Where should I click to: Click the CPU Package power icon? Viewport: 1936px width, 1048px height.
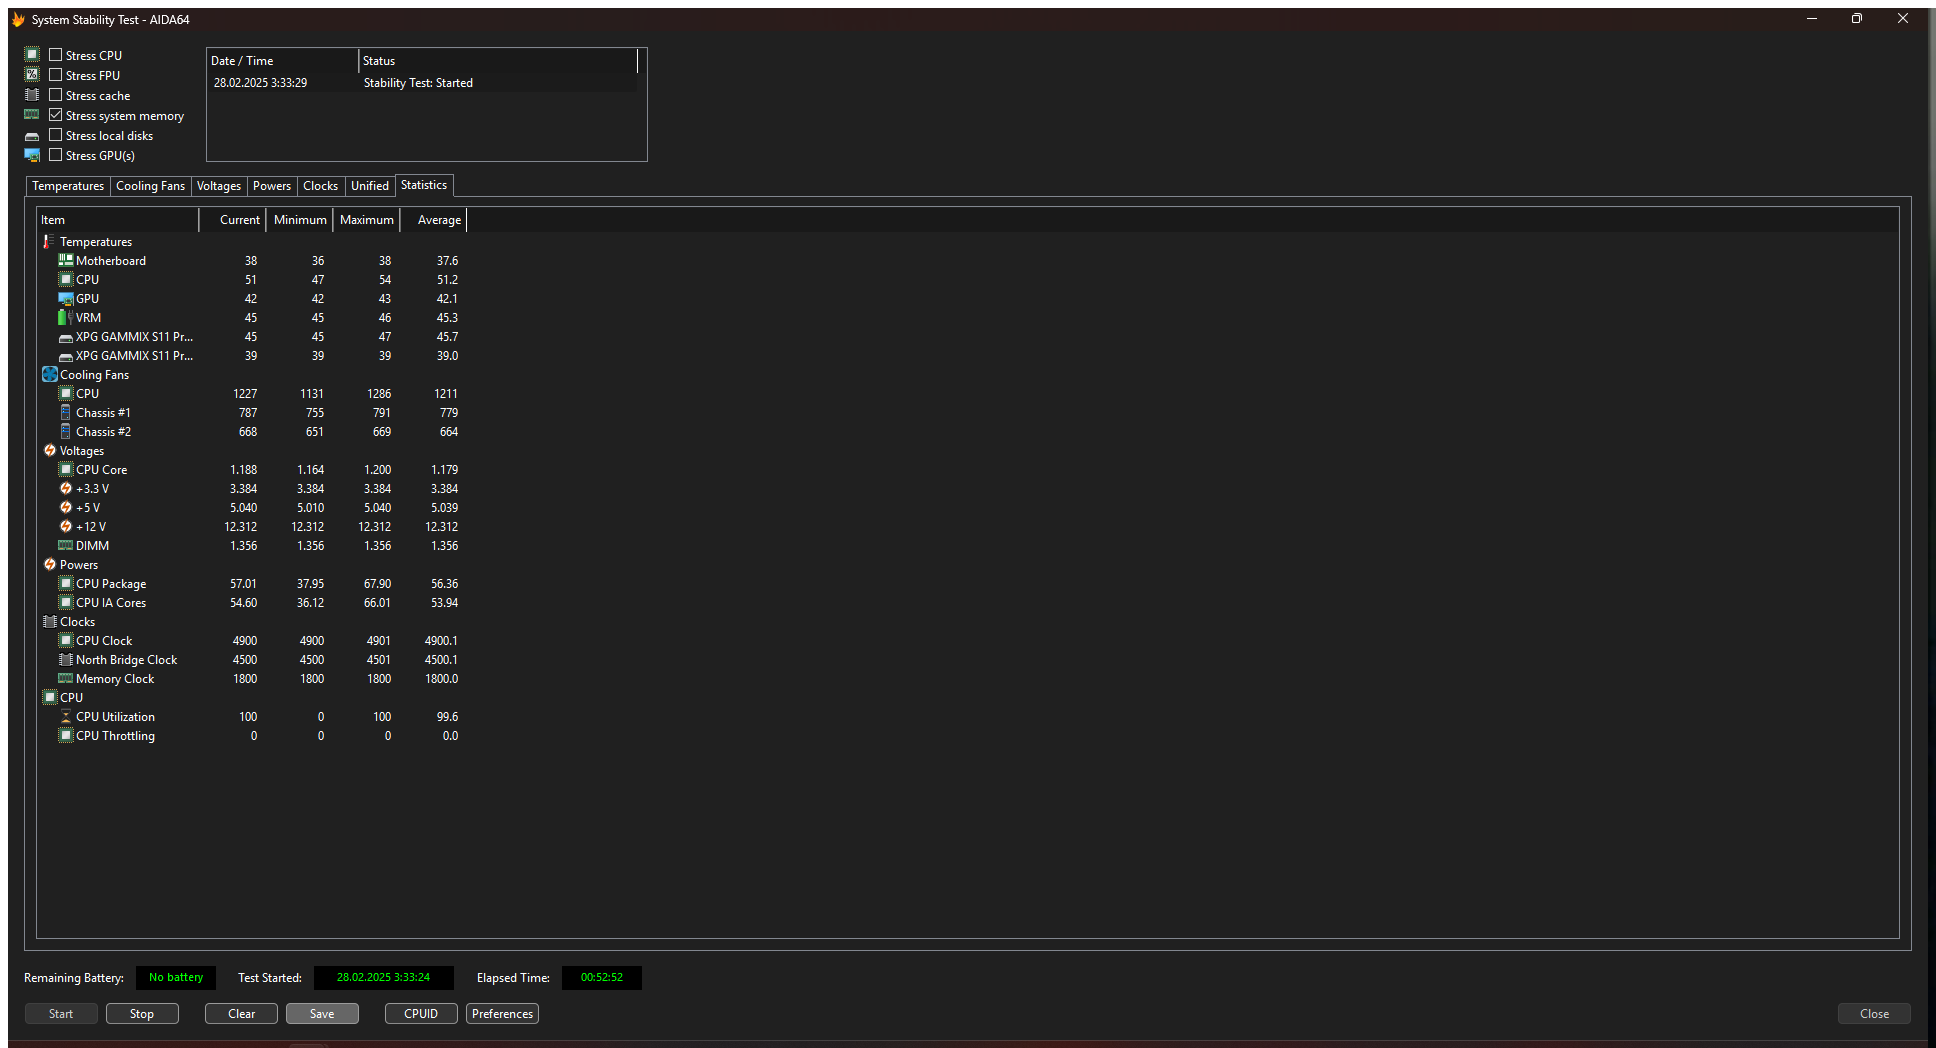pos(66,583)
